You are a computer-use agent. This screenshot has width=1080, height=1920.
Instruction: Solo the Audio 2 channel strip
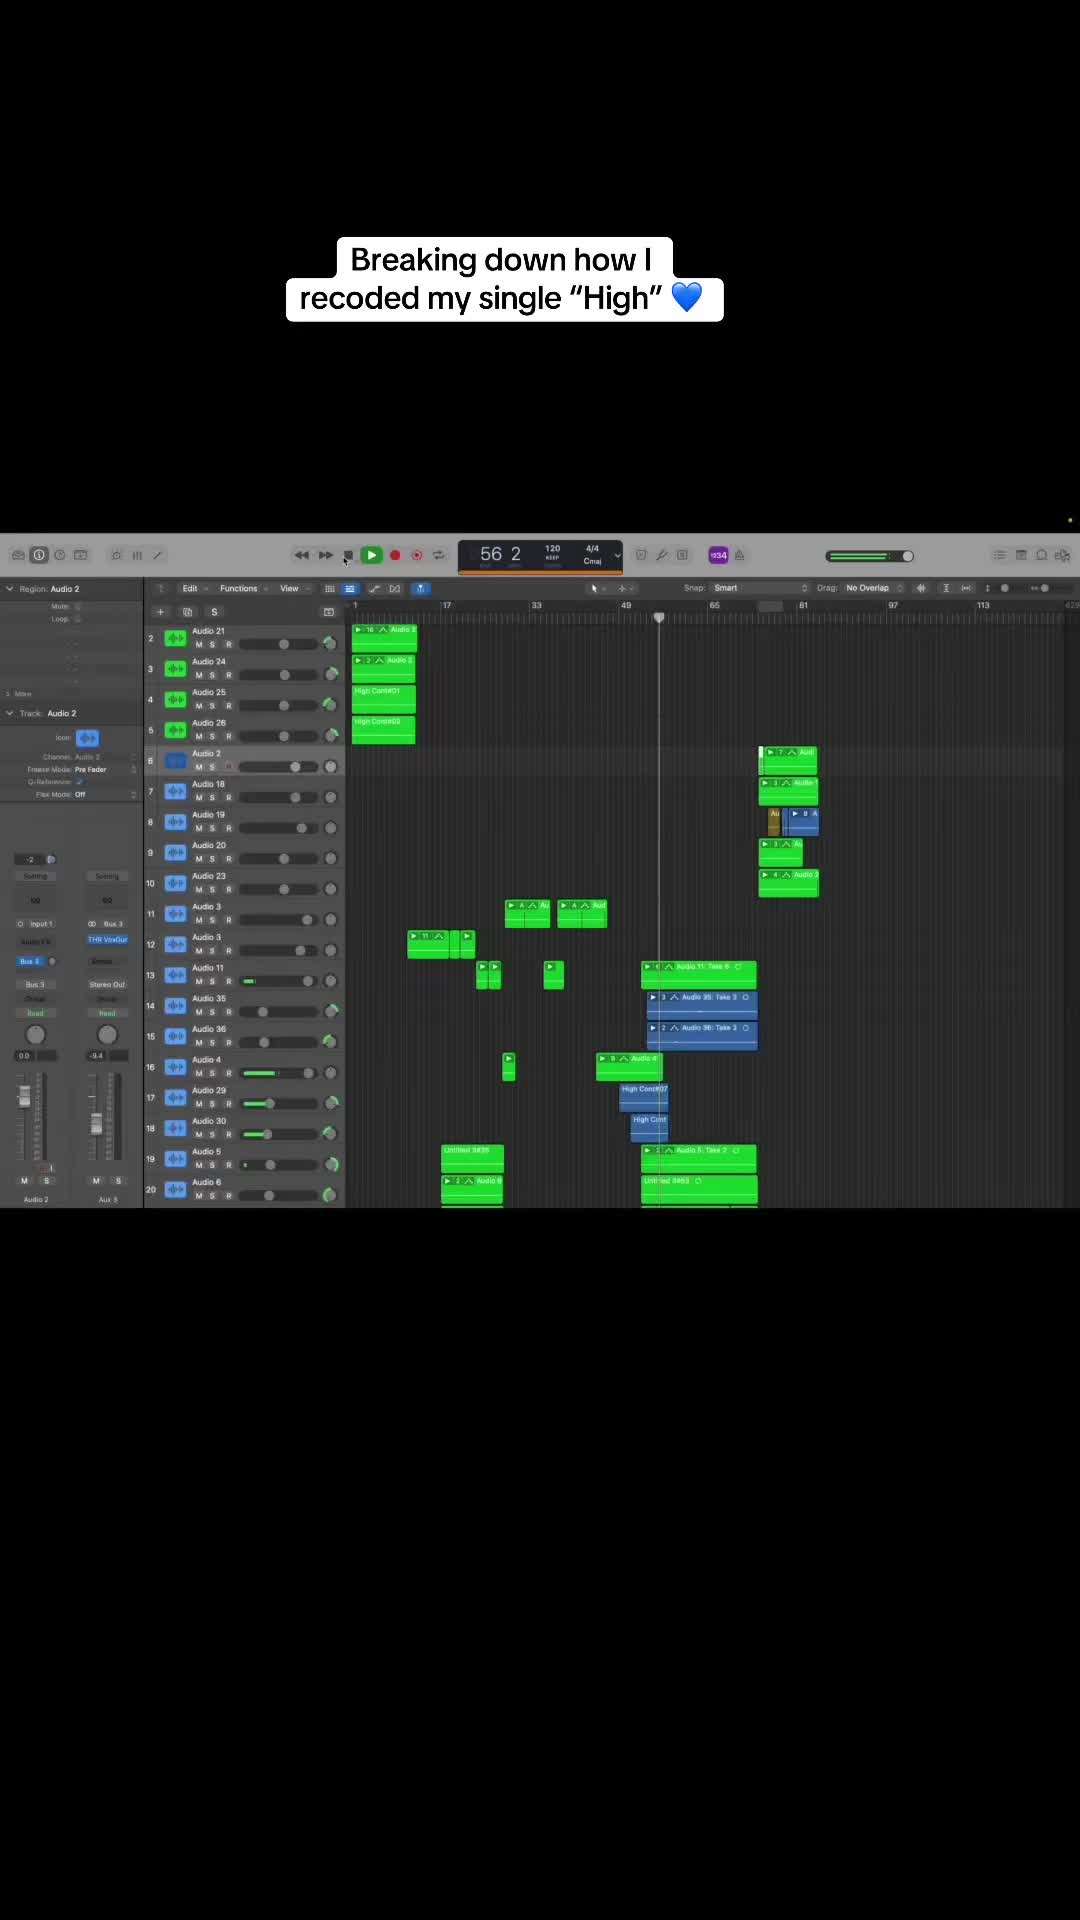coord(46,1181)
